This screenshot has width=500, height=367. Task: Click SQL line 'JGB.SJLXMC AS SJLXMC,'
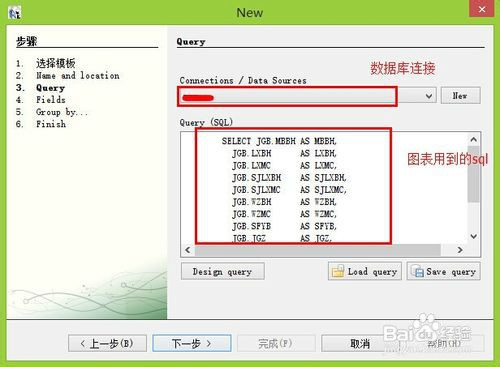289,190
